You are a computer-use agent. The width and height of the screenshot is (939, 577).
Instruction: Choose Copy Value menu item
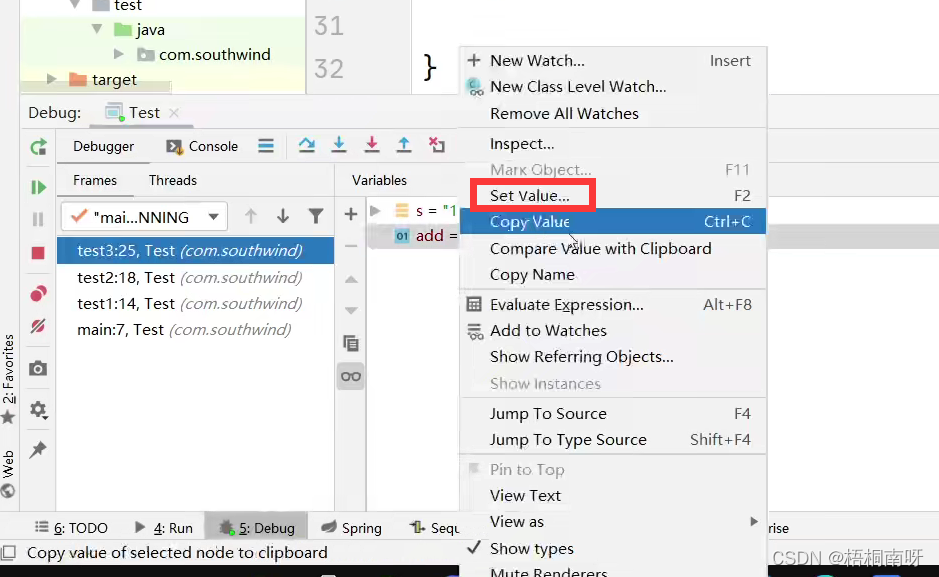point(613,221)
